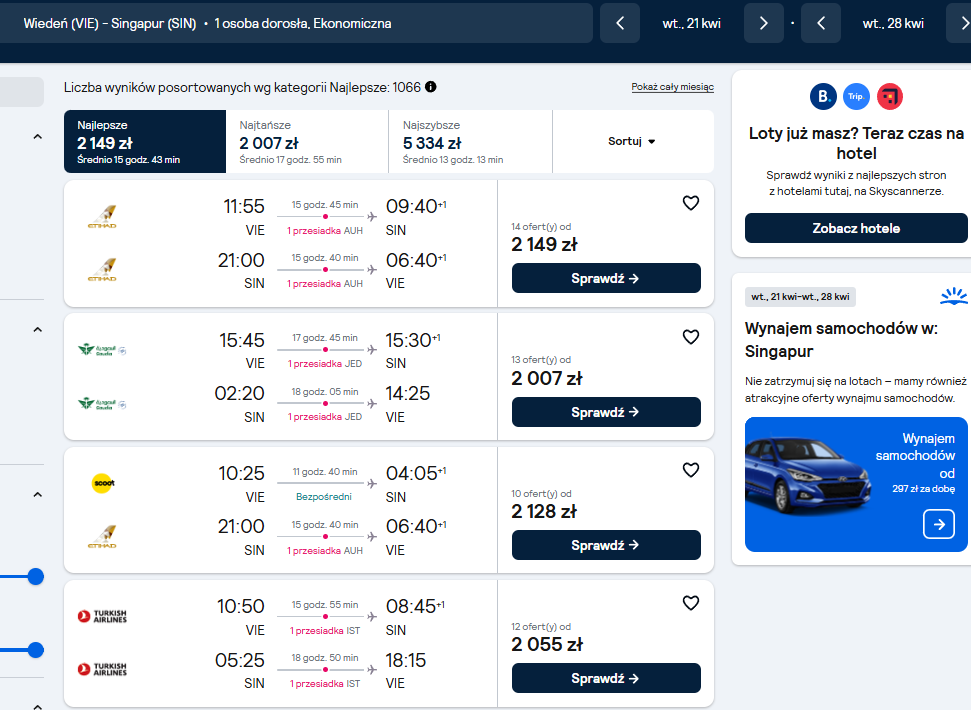
Task: Click the 11 godz. 40 min duration text
Action: pyautogui.click(x=325, y=472)
